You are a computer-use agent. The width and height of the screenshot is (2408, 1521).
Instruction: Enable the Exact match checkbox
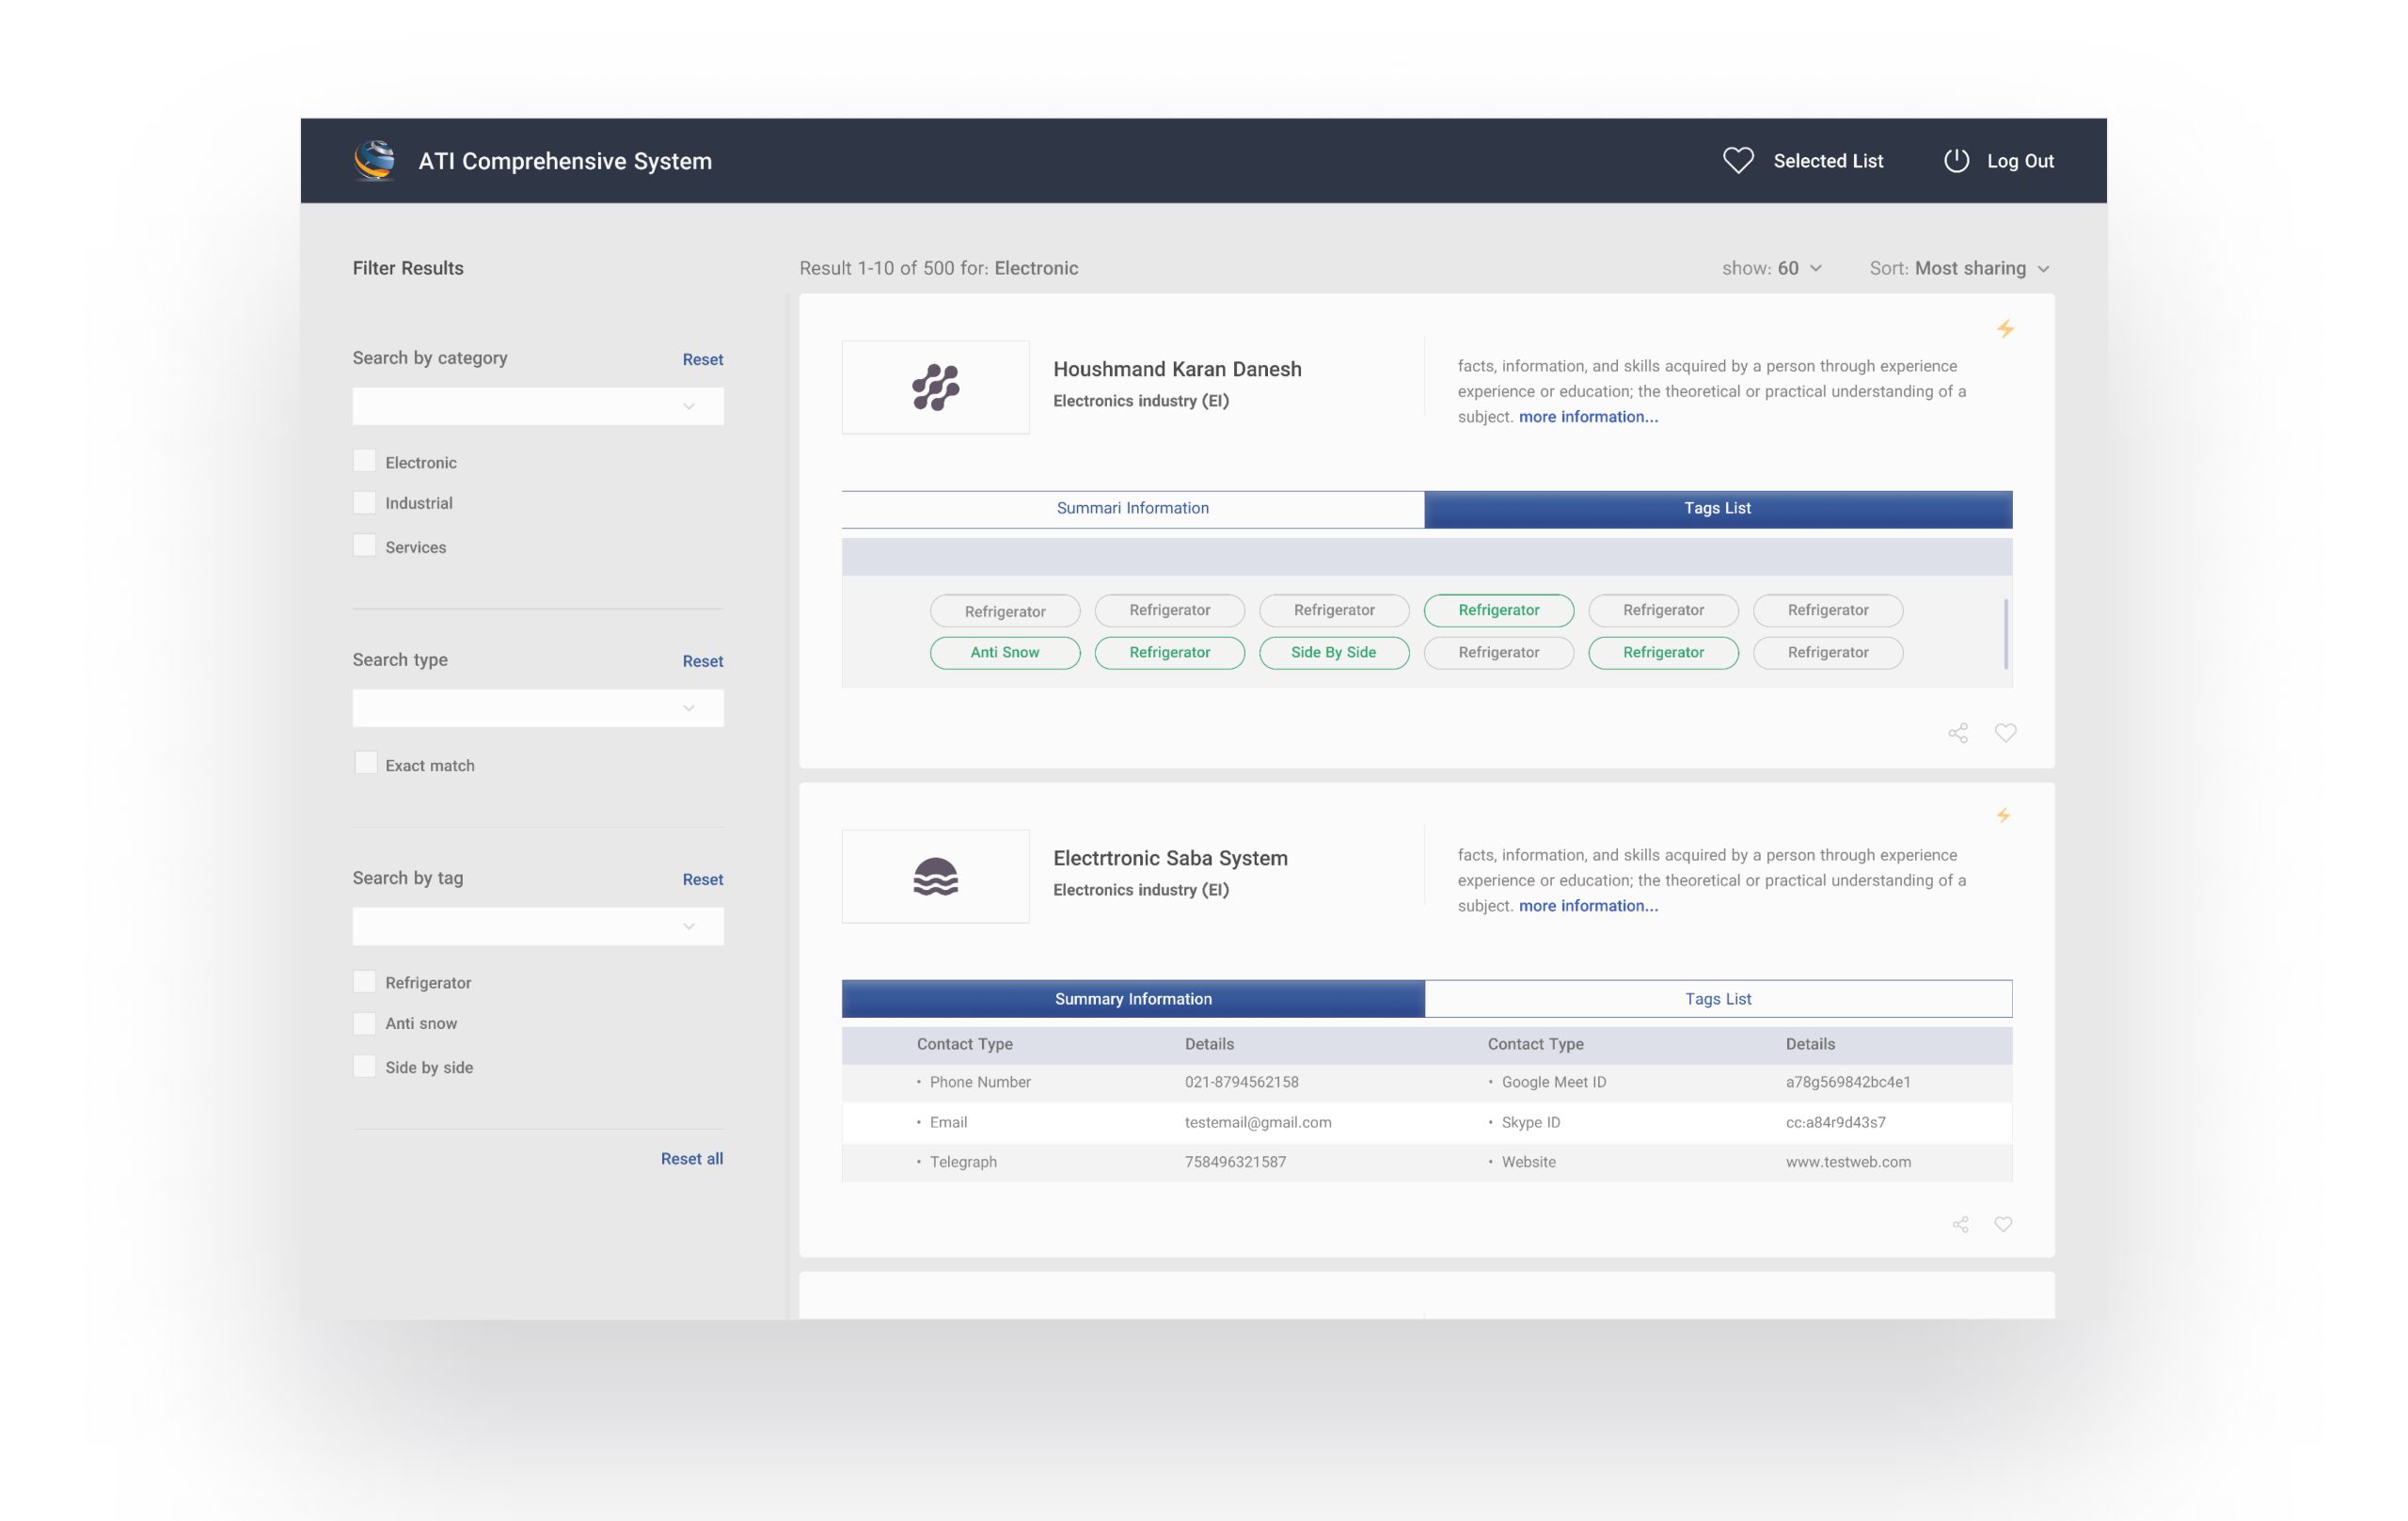(366, 763)
